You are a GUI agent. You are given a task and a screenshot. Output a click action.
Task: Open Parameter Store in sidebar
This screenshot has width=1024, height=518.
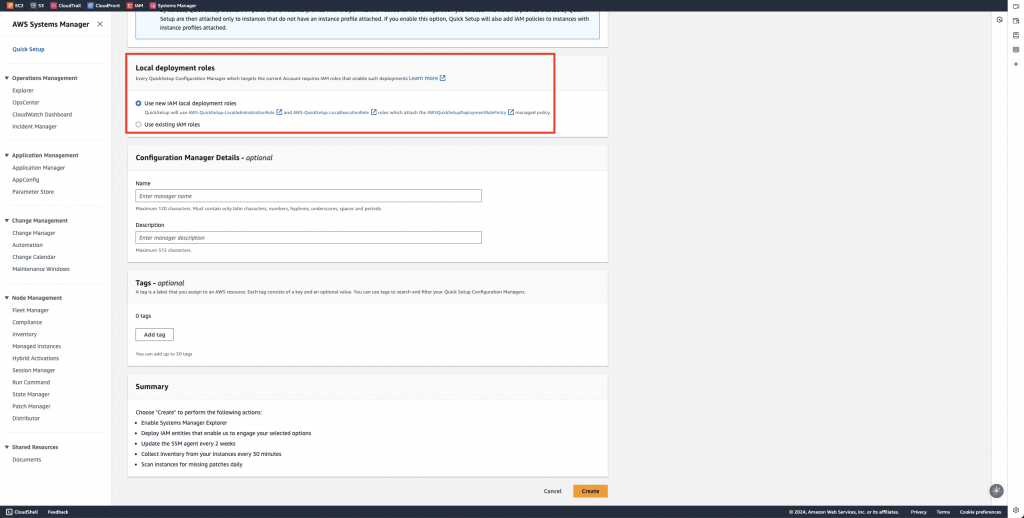(33, 192)
